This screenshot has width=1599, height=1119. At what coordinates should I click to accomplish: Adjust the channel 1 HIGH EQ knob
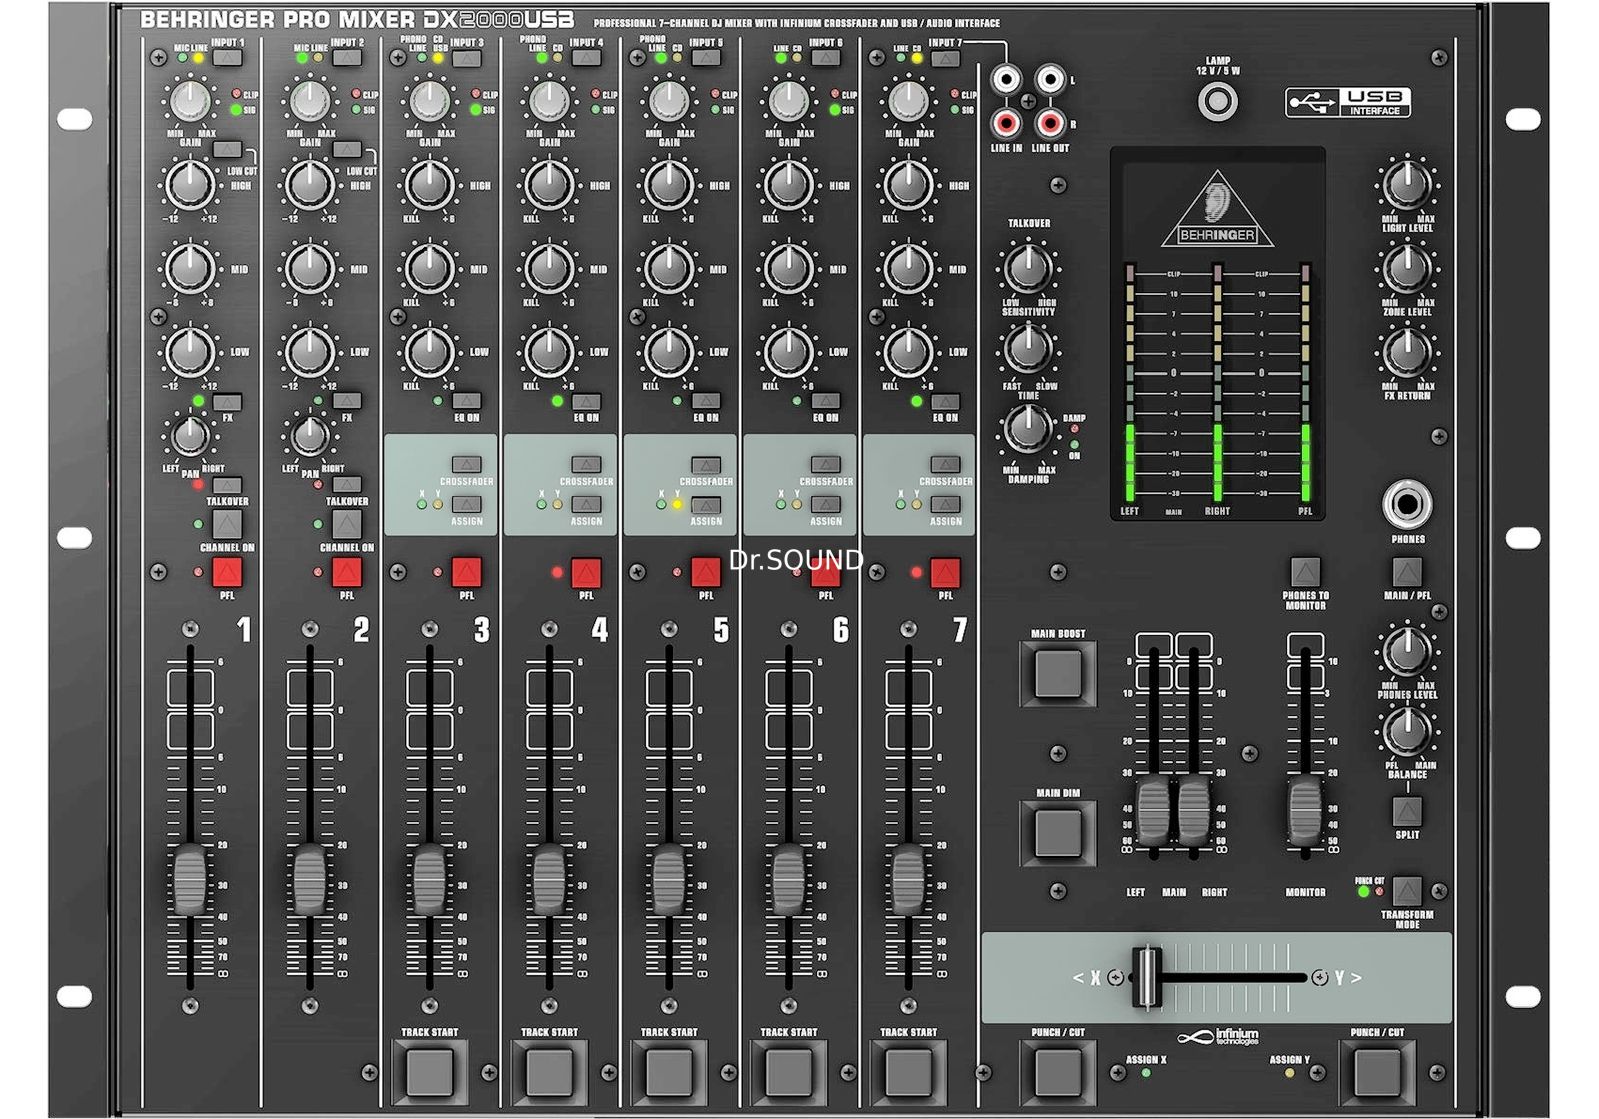tap(189, 184)
